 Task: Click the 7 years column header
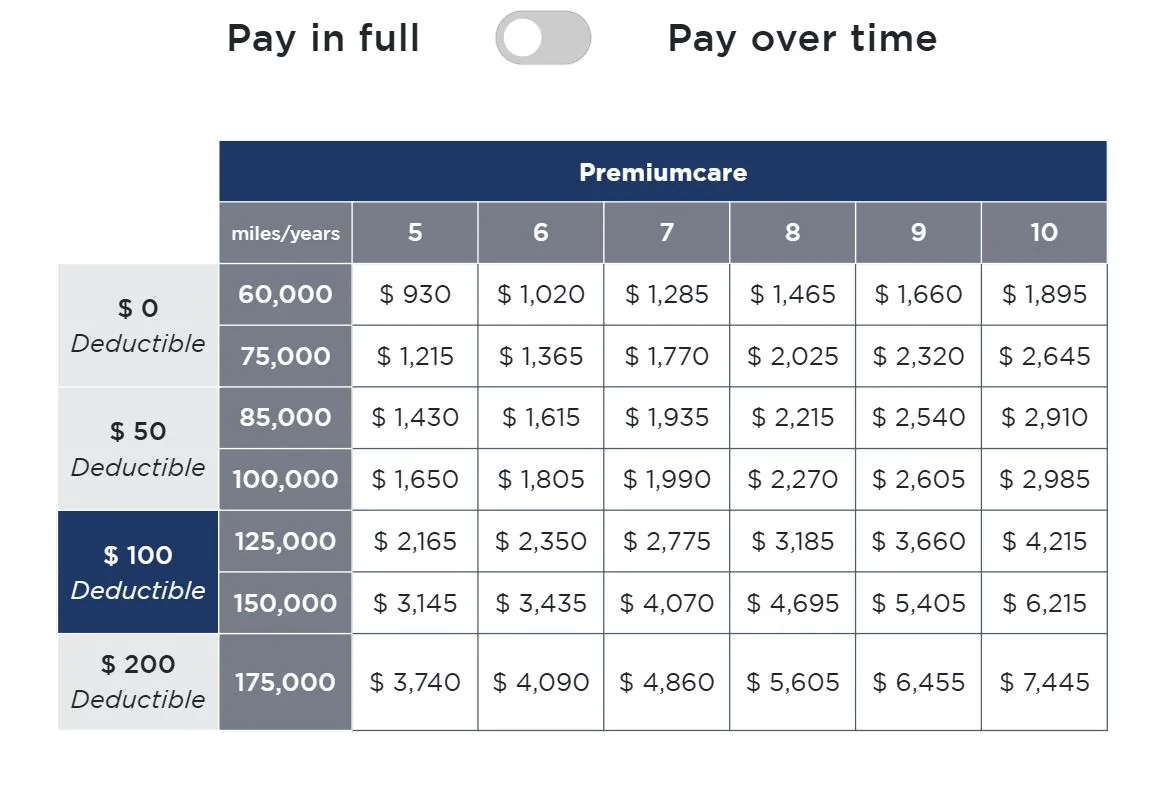[667, 232]
